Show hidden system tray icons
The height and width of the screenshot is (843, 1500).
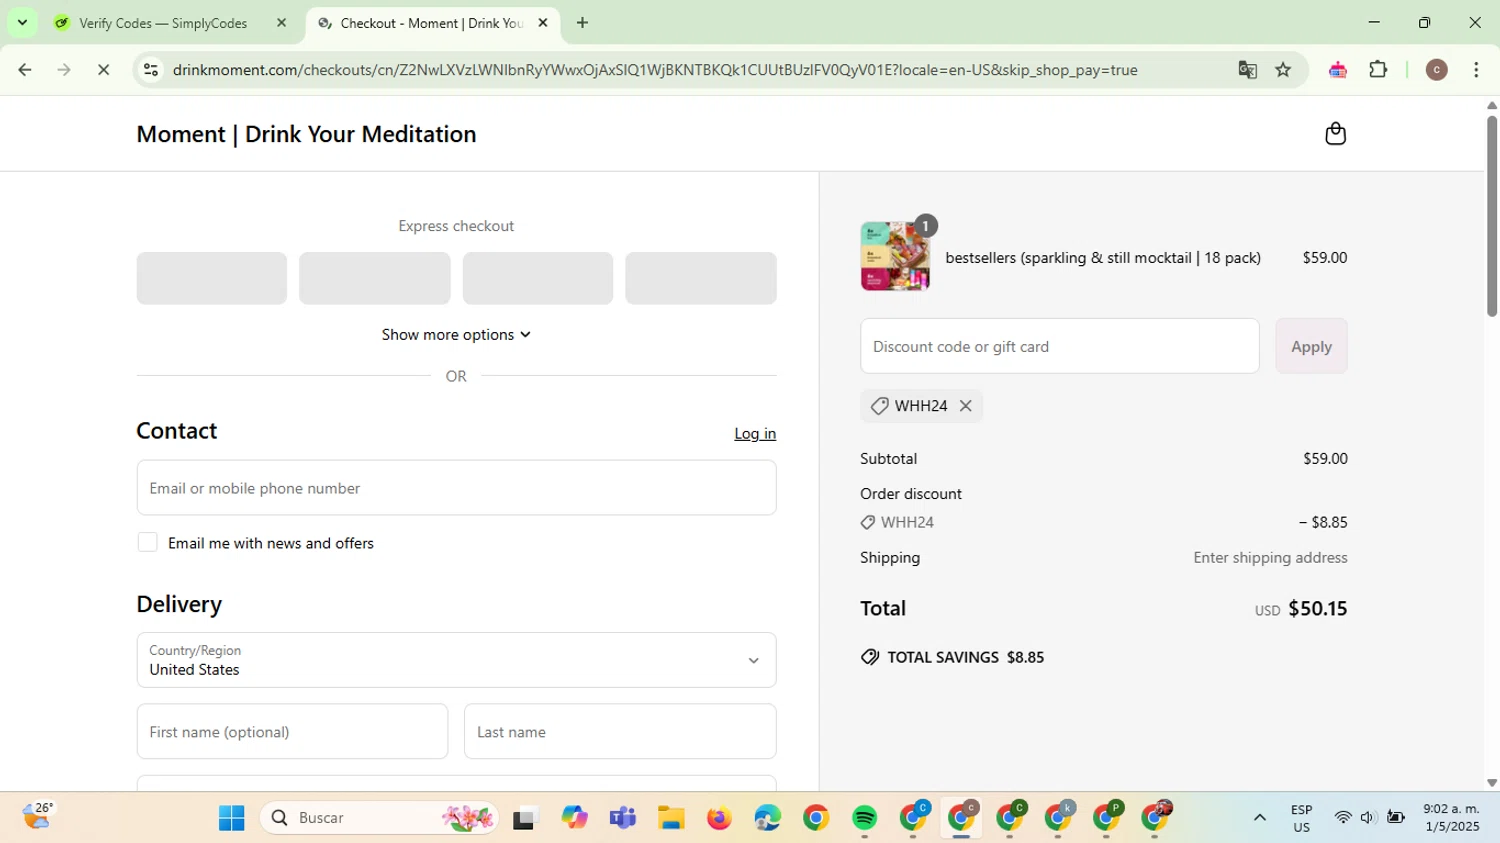pos(1260,818)
